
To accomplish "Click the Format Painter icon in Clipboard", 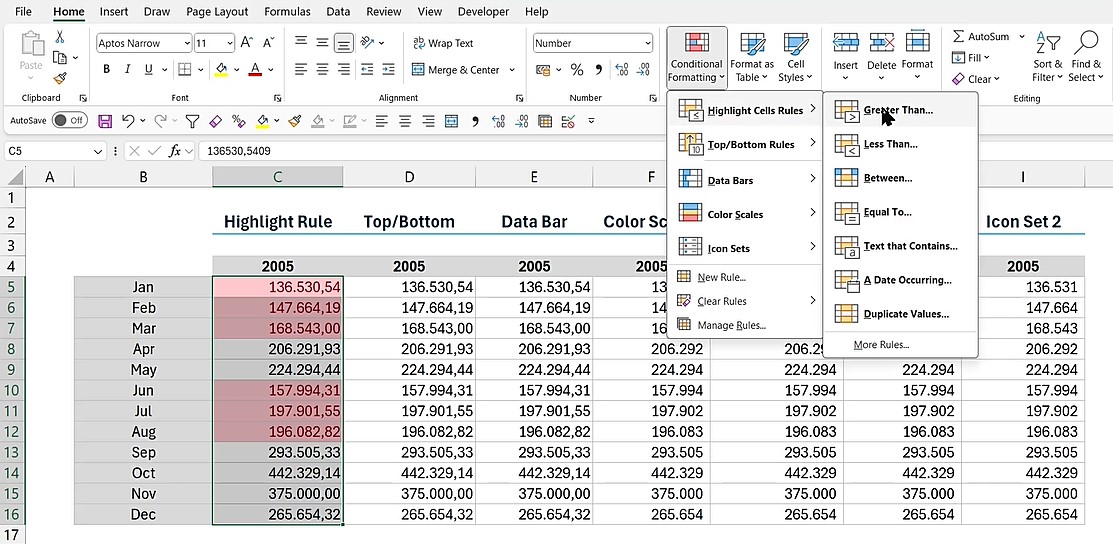I will [60, 78].
